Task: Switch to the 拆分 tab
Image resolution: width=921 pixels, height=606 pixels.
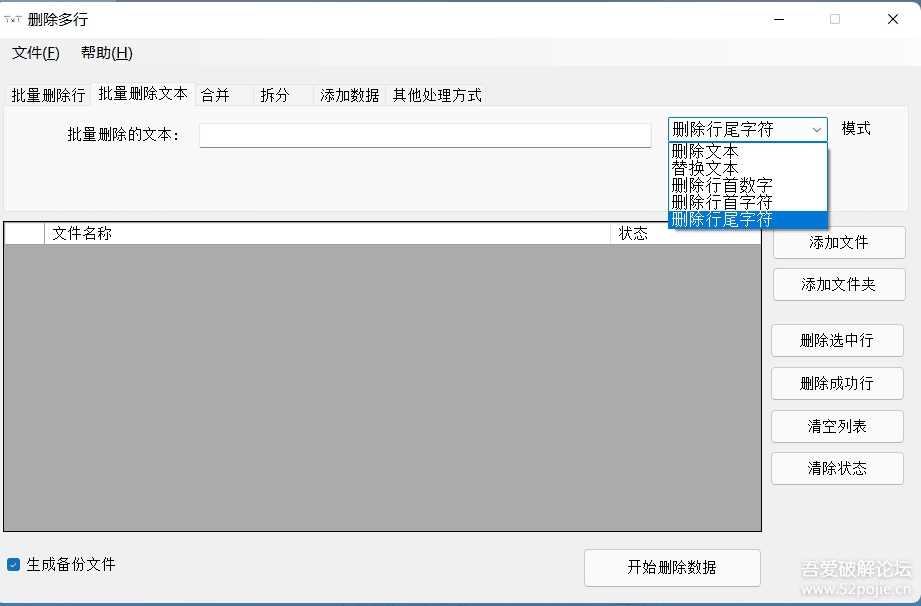Action: click(274, 93)
